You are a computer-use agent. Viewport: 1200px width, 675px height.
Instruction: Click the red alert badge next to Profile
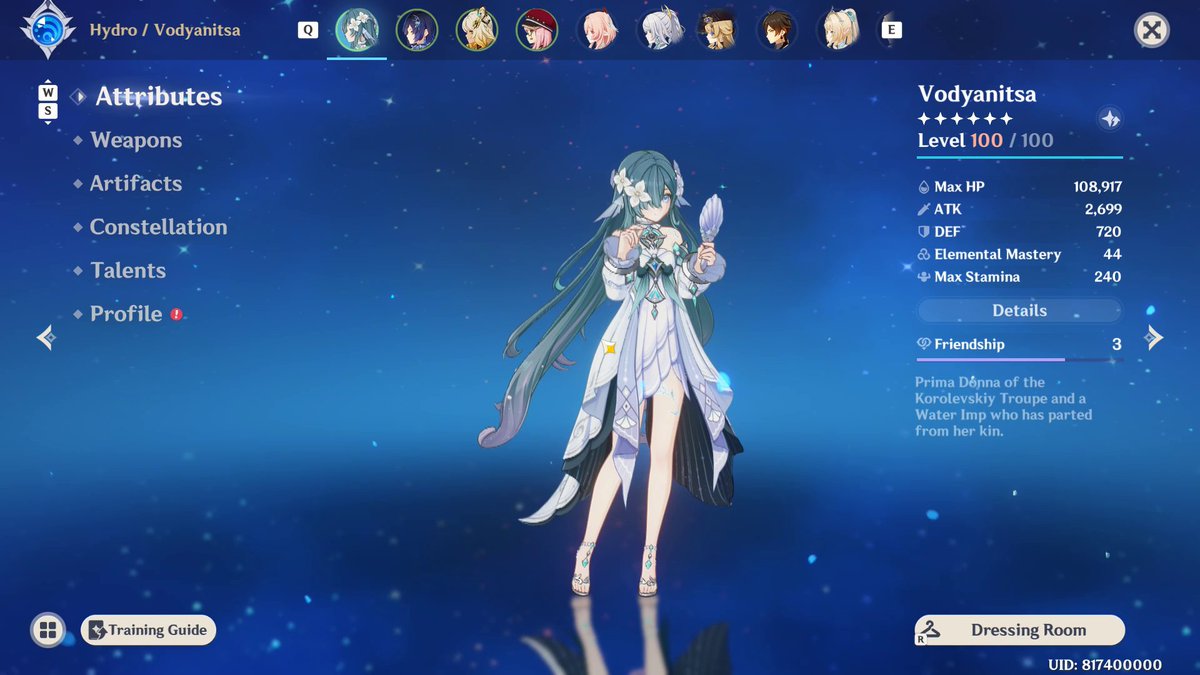(x=177, y=314)
